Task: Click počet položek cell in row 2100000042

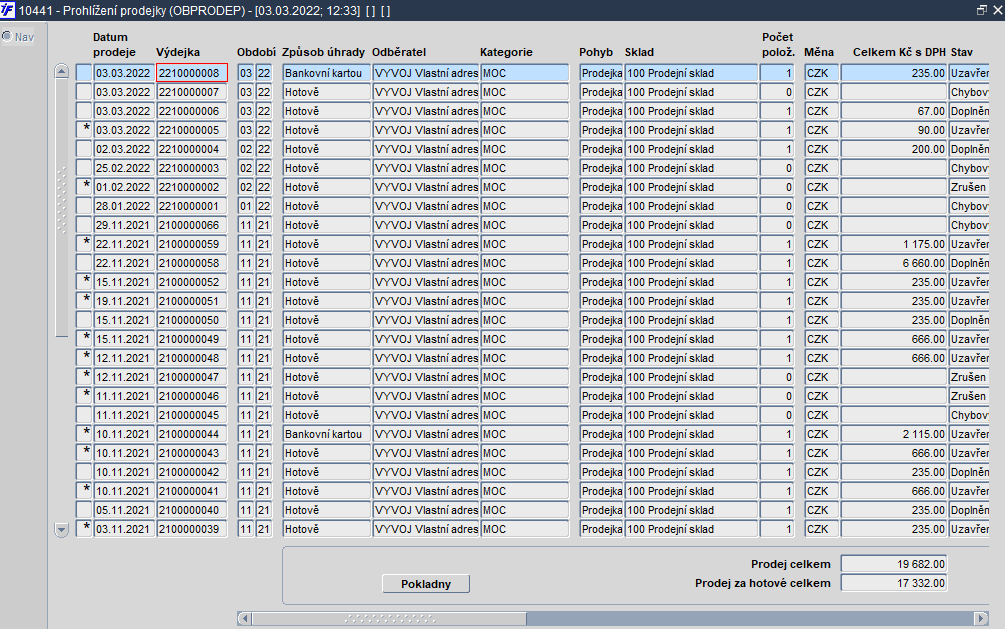Action: [777, 472]
